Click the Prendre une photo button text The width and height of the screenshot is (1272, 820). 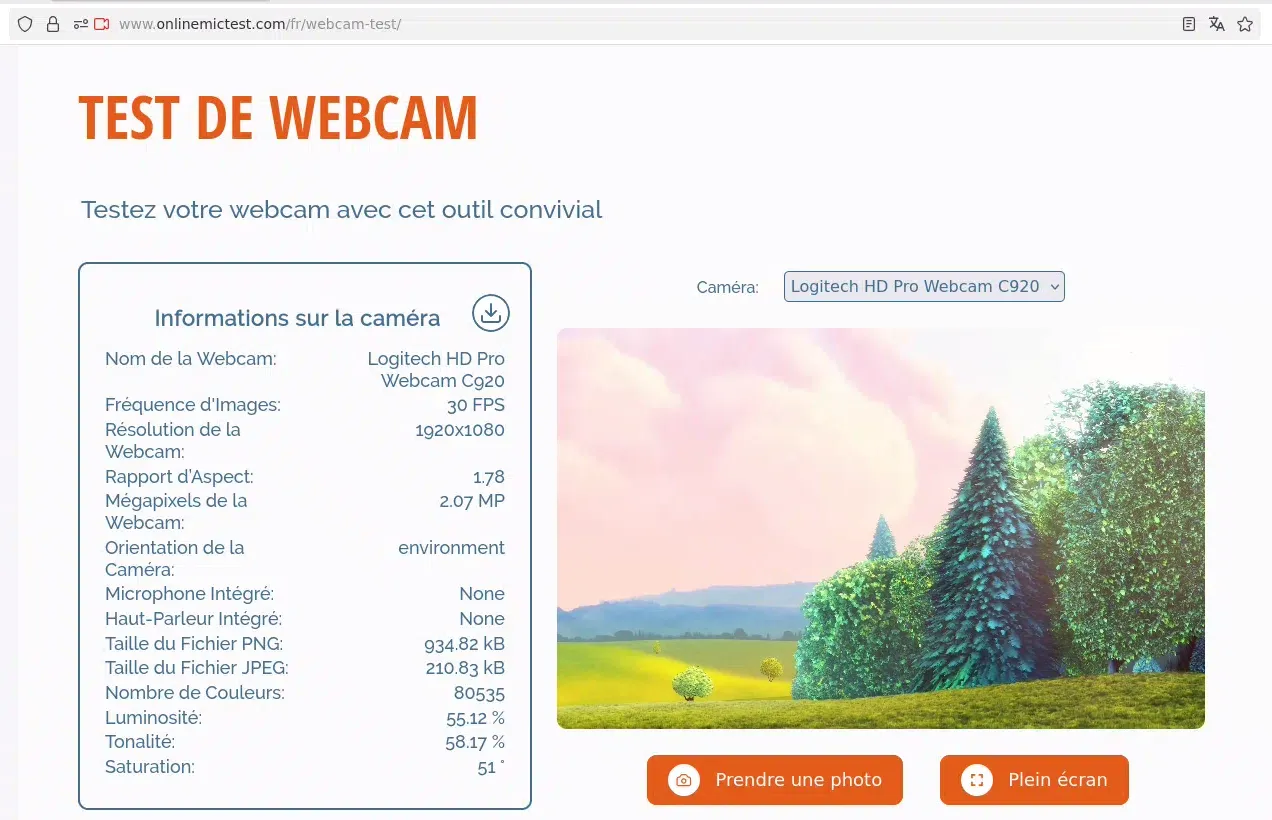(798, 780)
